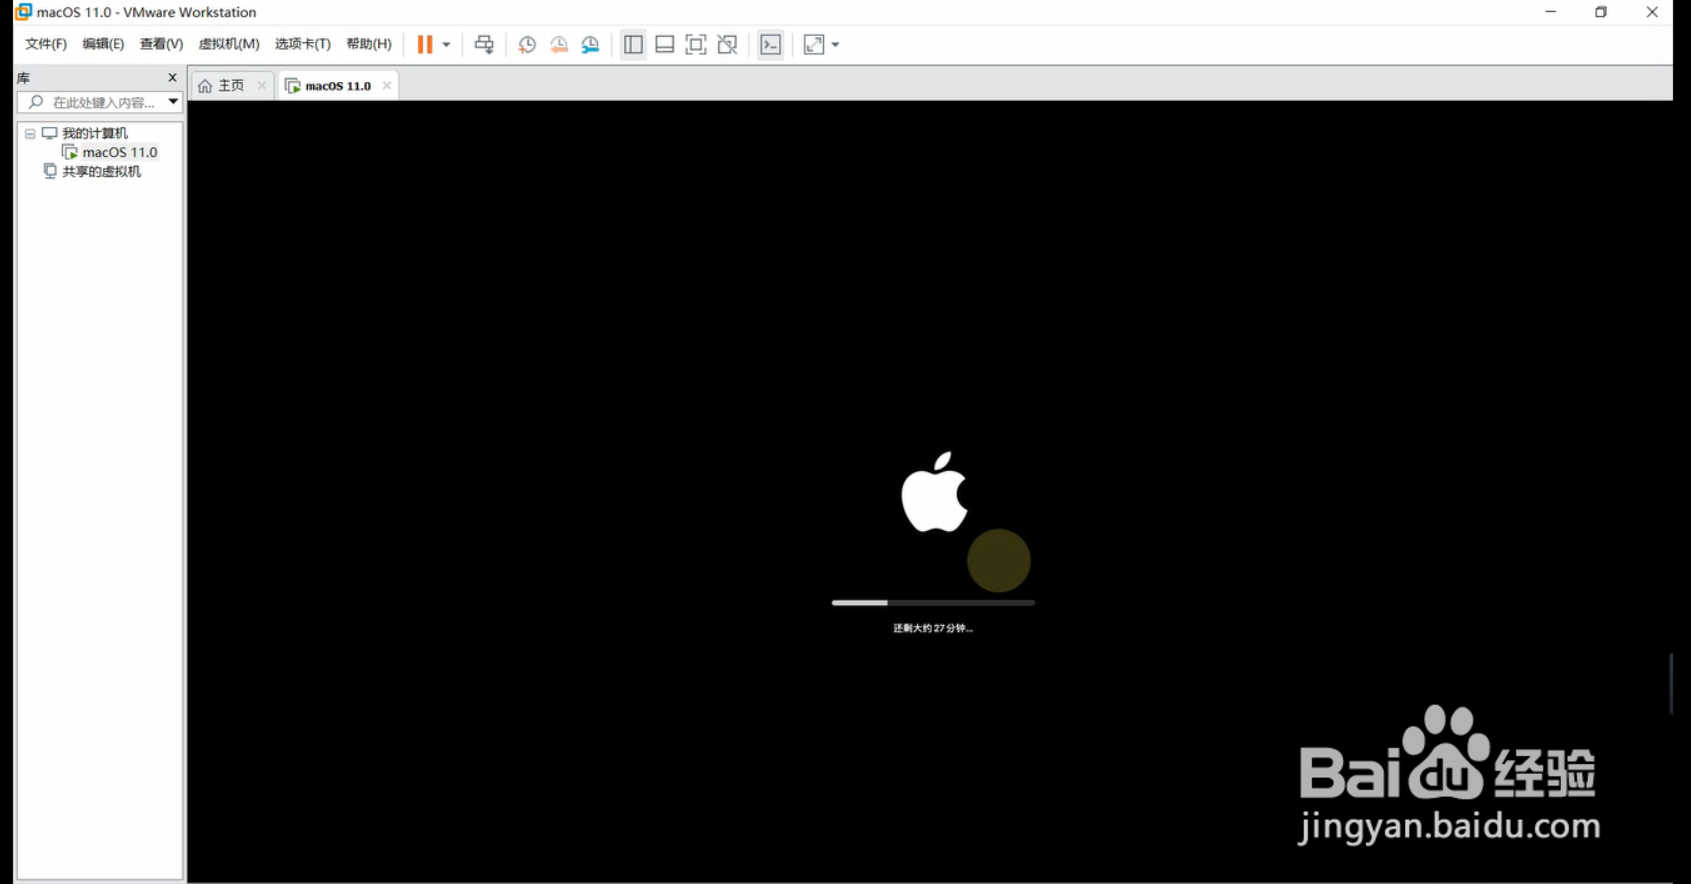Open the console view button
The height and width of the screenshot is (884, 1691).
(771, 44)
